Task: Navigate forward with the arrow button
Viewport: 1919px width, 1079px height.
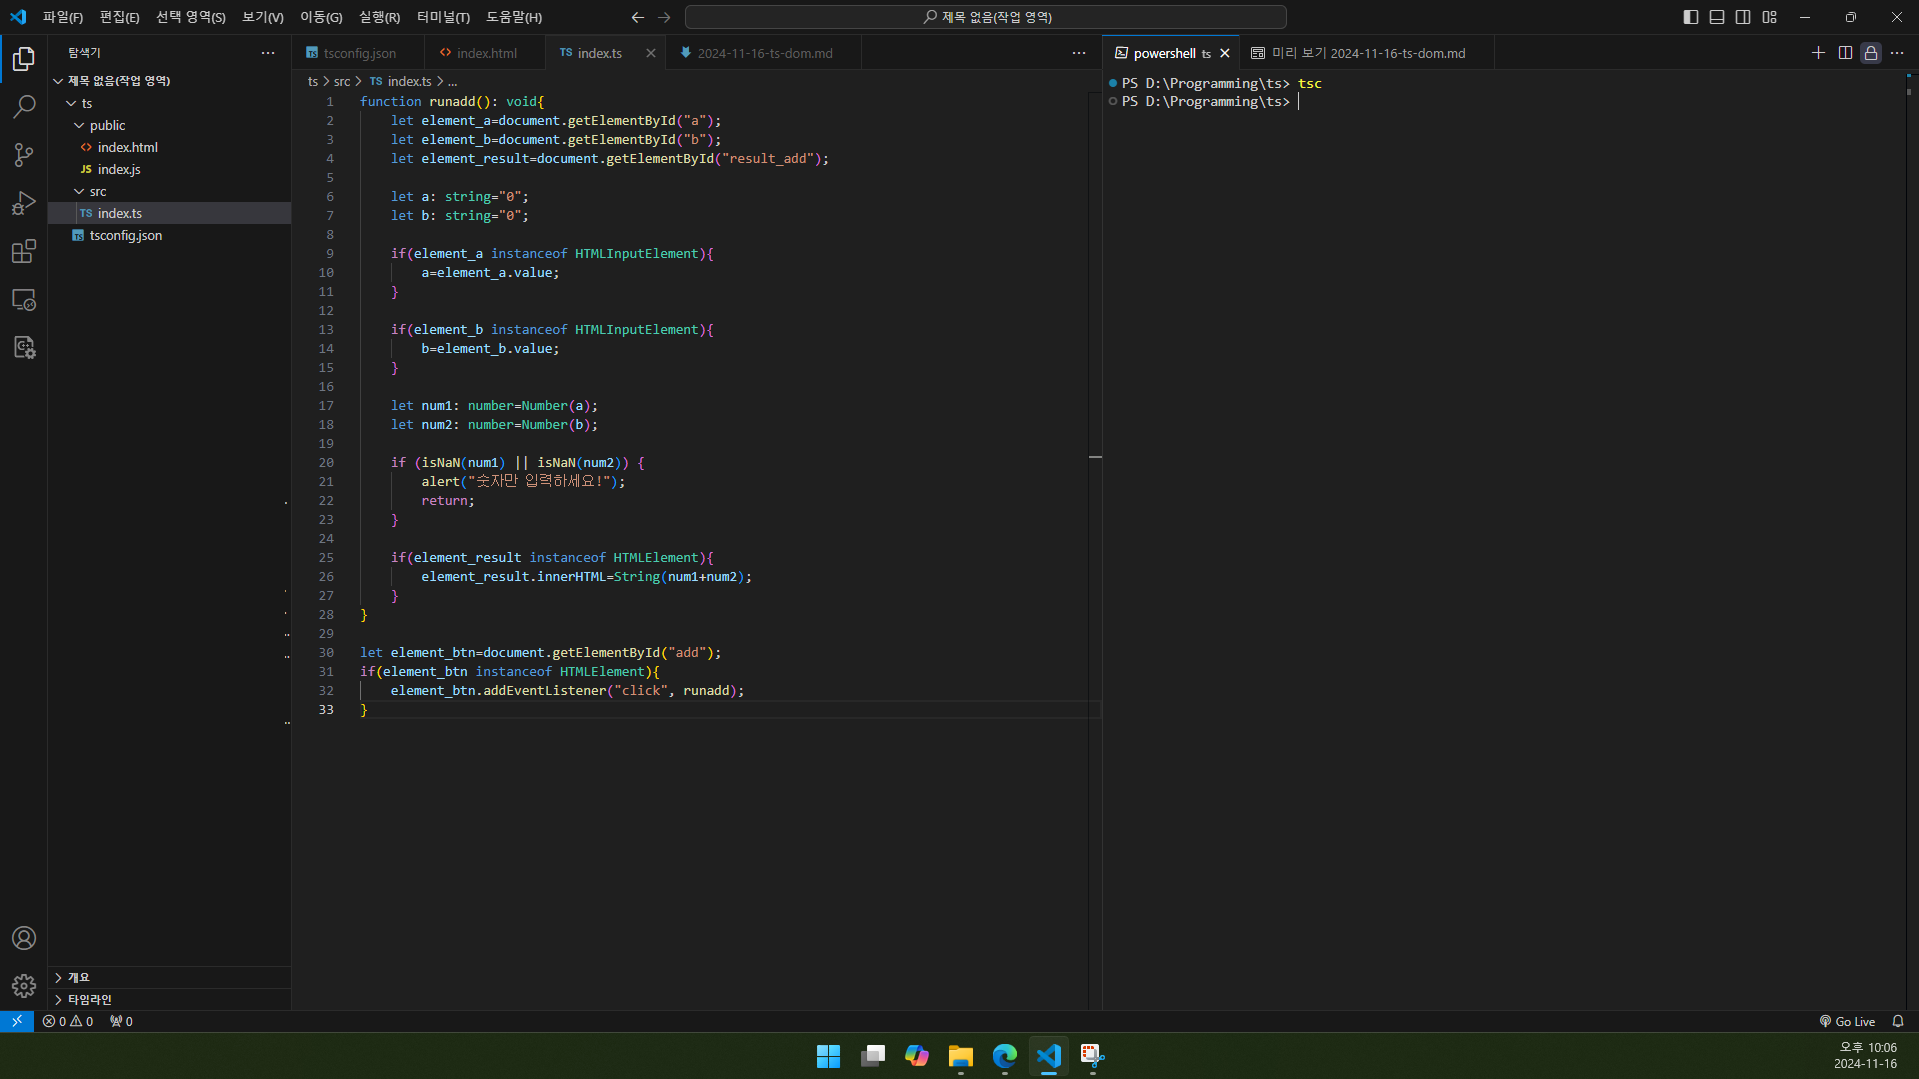Action: [x=664, y=17]
